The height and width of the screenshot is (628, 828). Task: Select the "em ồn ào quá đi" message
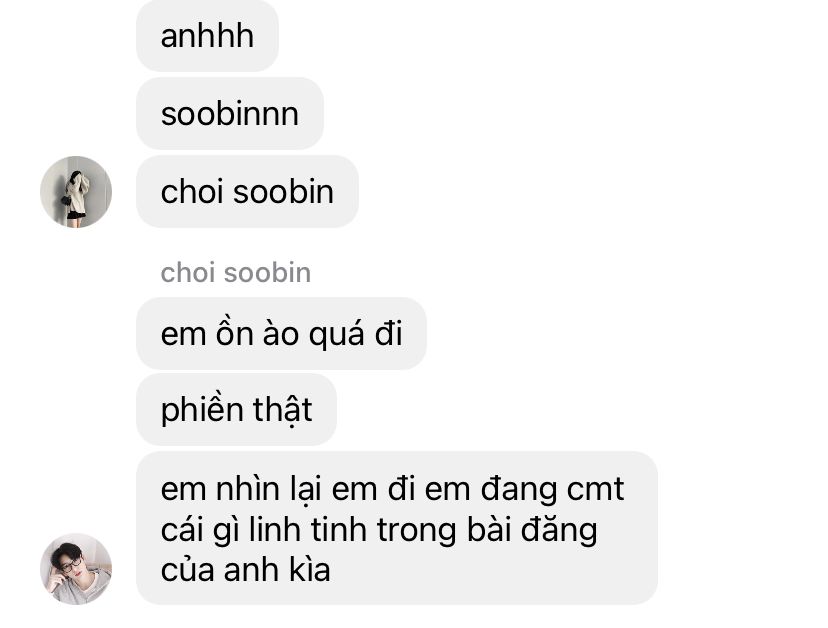pos(281,333)
